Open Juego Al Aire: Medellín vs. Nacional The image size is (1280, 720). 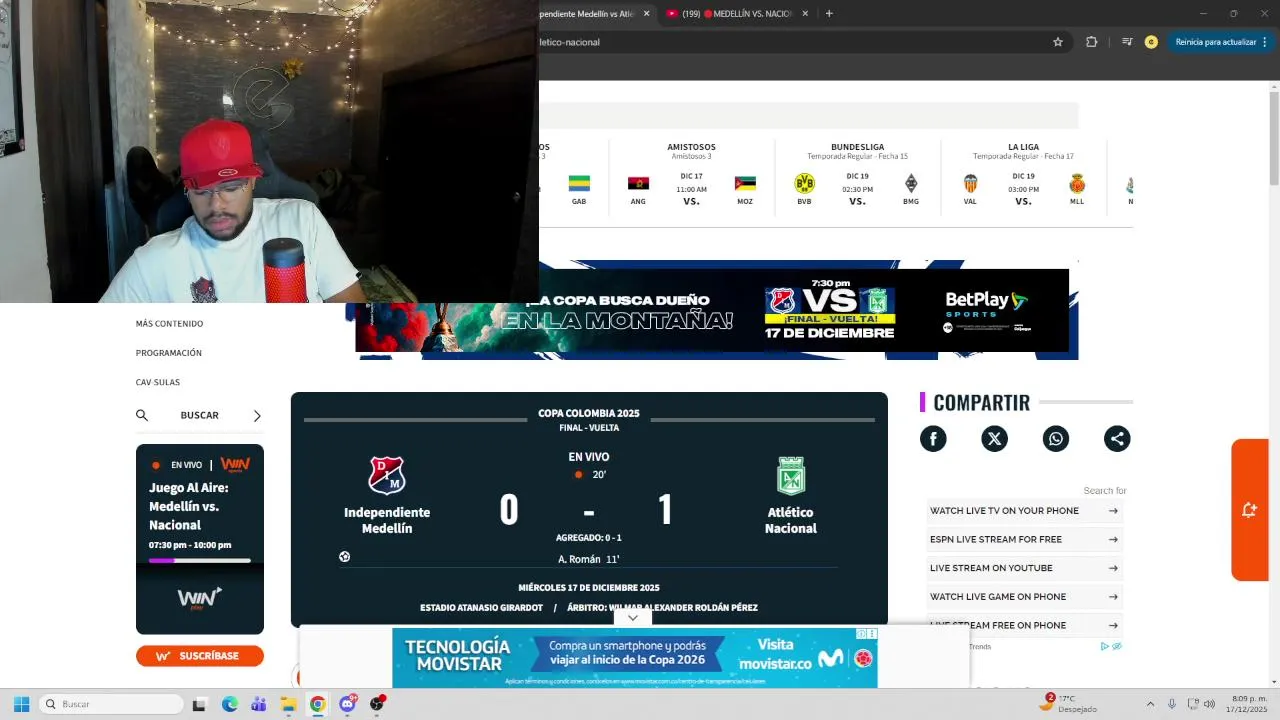pos(189,506)
